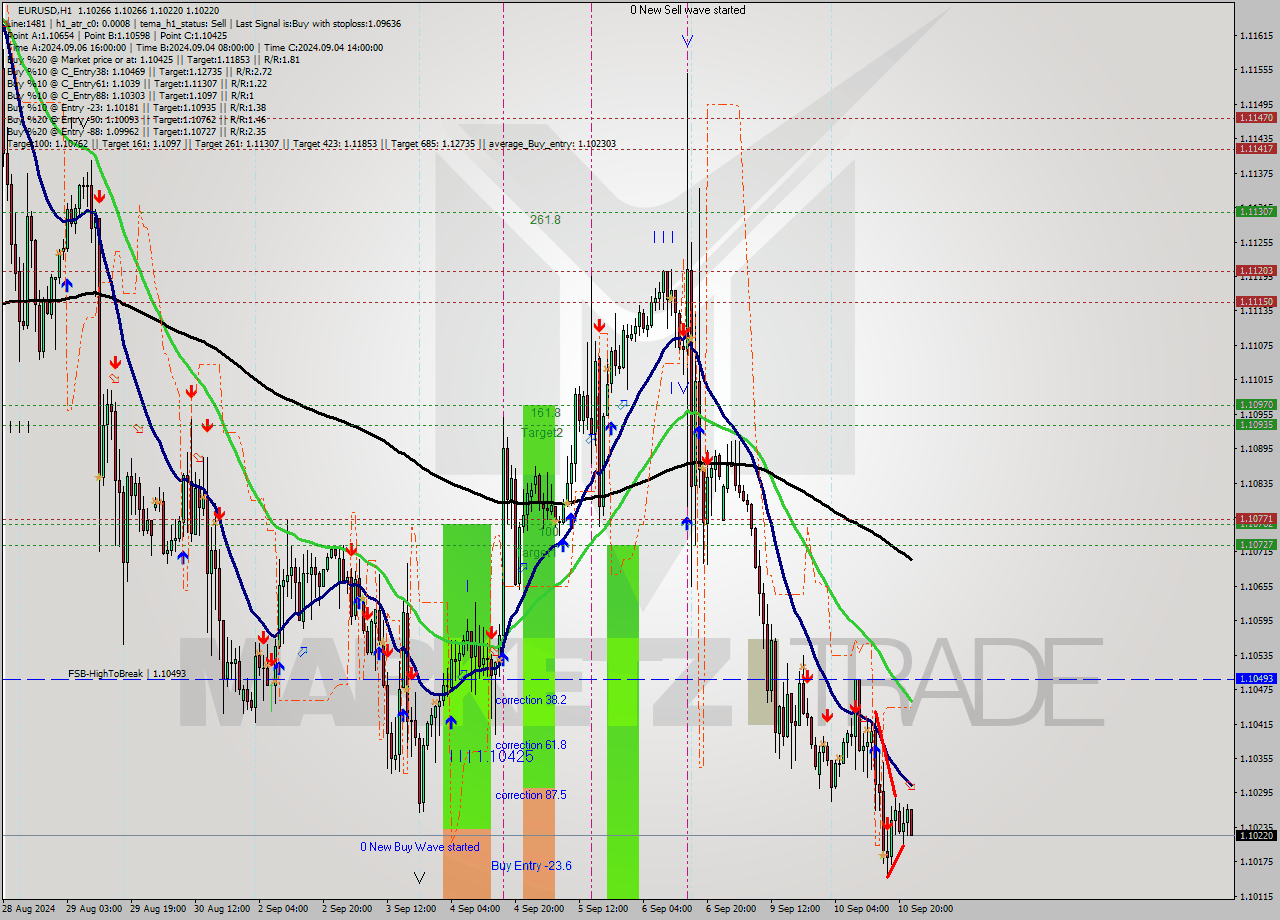Click the '28 Aug 2024' date label
Image resolution: width=1280 pixels, height=920 pixels.
tap(29, 909)
